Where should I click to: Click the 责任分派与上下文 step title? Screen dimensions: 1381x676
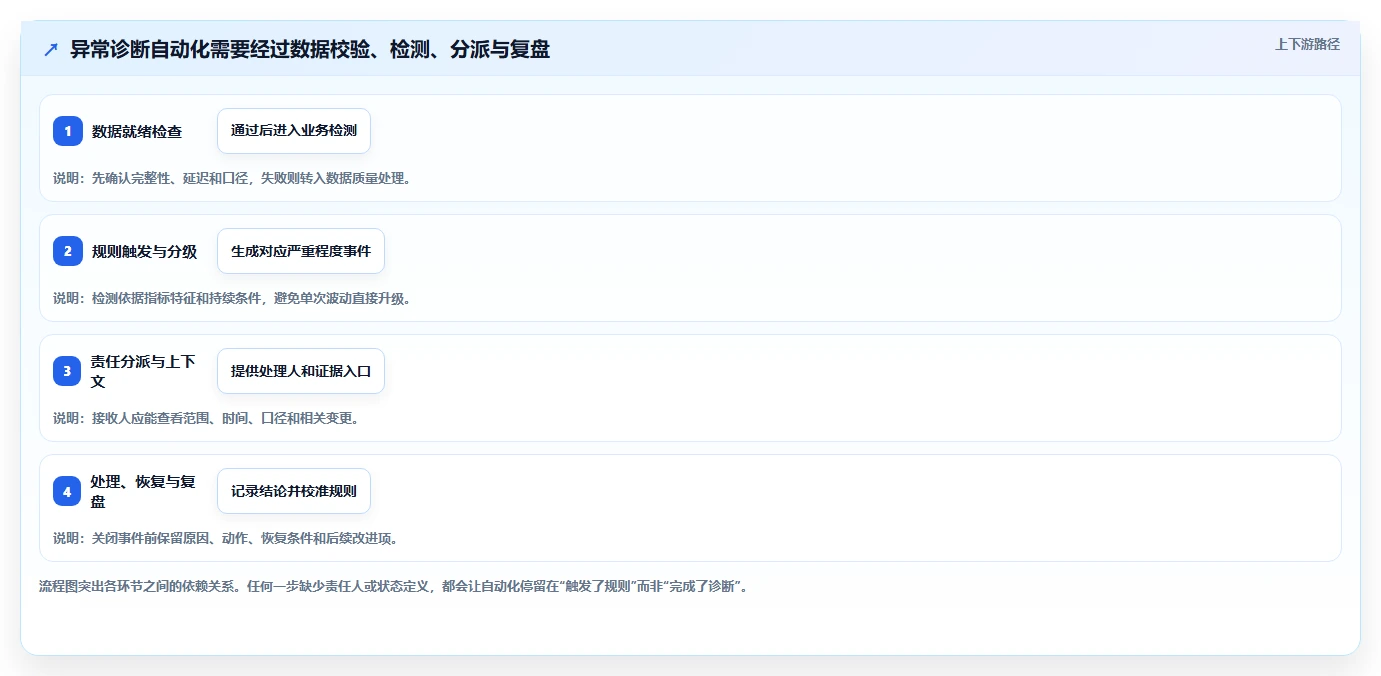[144, 371]
